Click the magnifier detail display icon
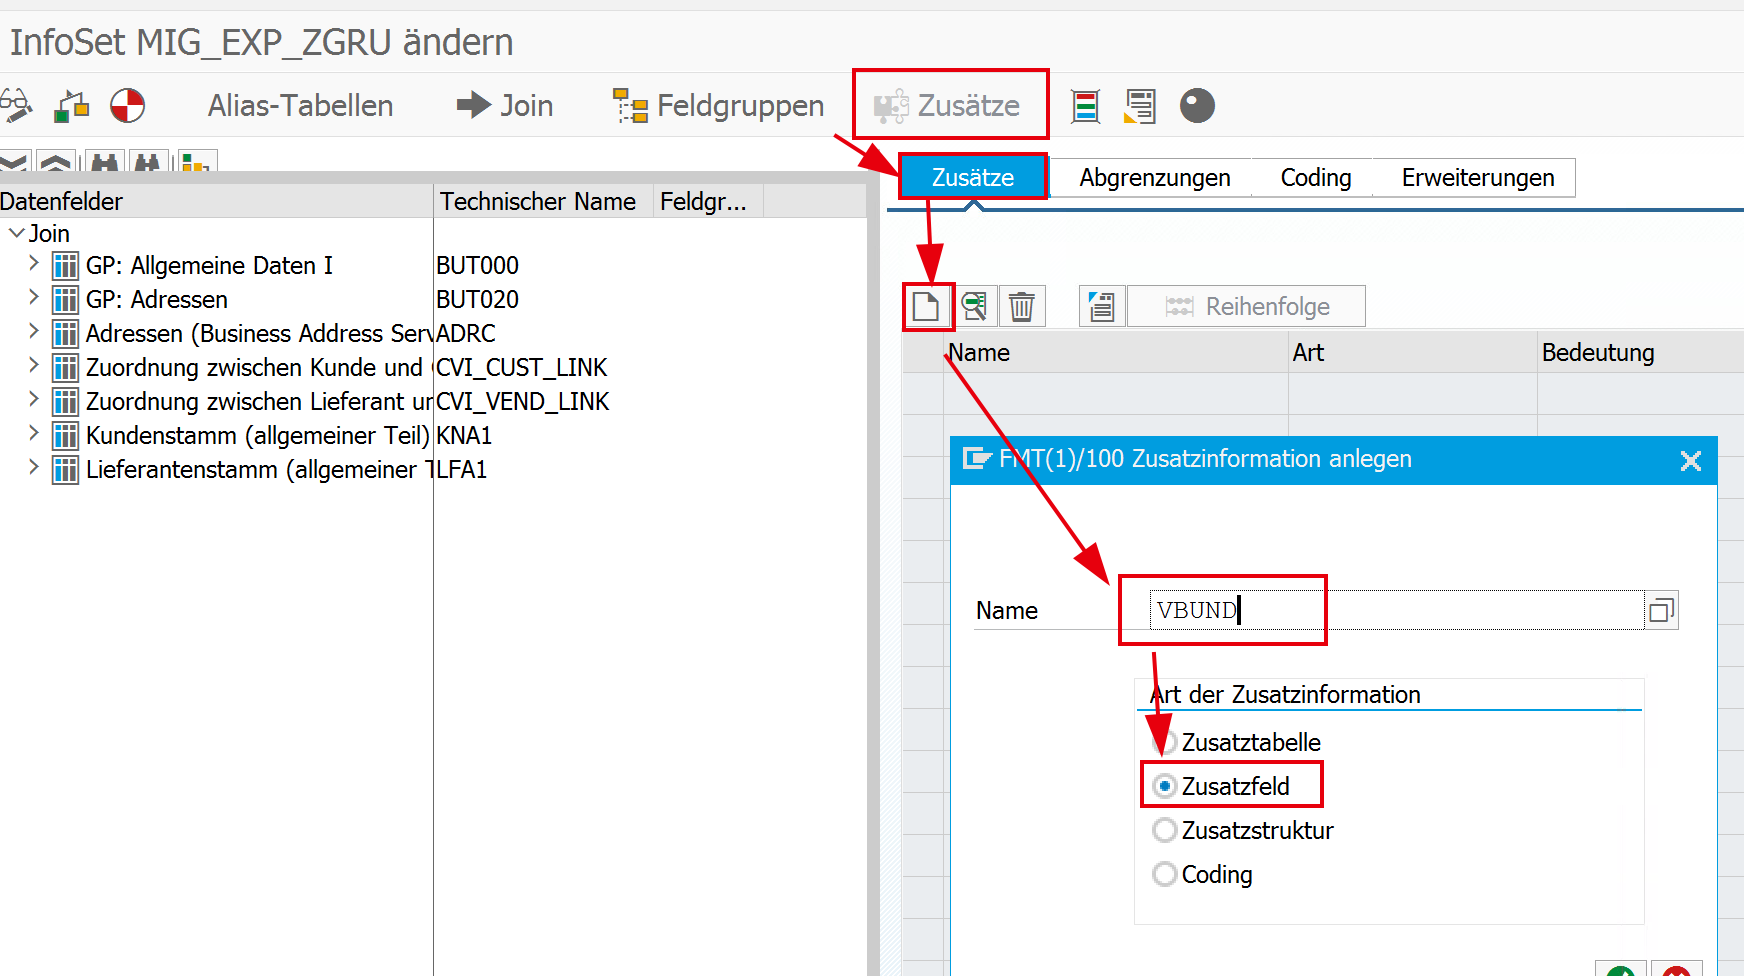The image size is (1744, 976). 974,306
